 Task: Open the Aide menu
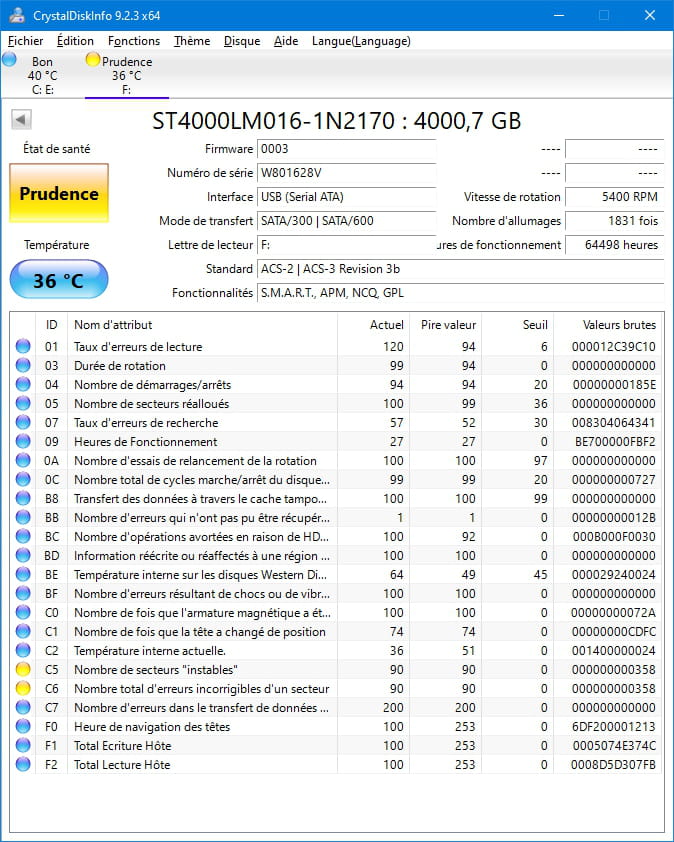(x=286, y=41)
